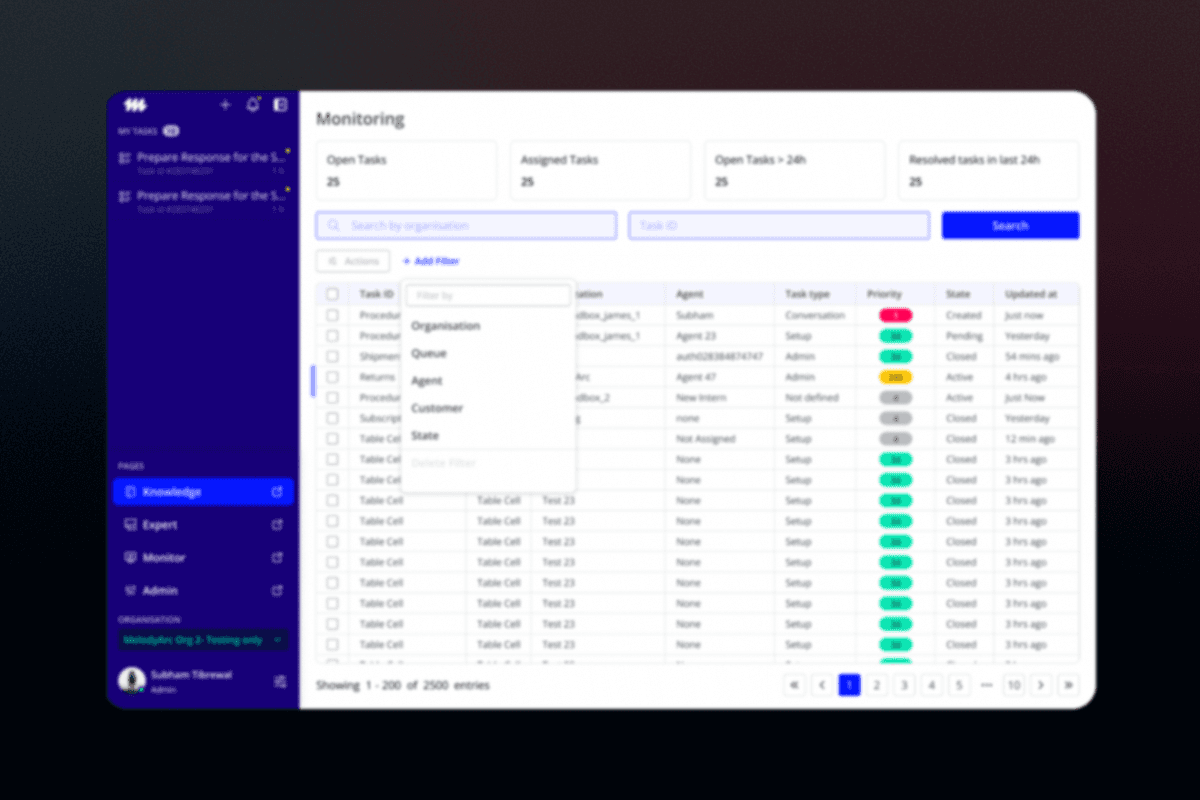Open Monitor in new window icon
This screenshot has height=800, width=1200.
278,558
